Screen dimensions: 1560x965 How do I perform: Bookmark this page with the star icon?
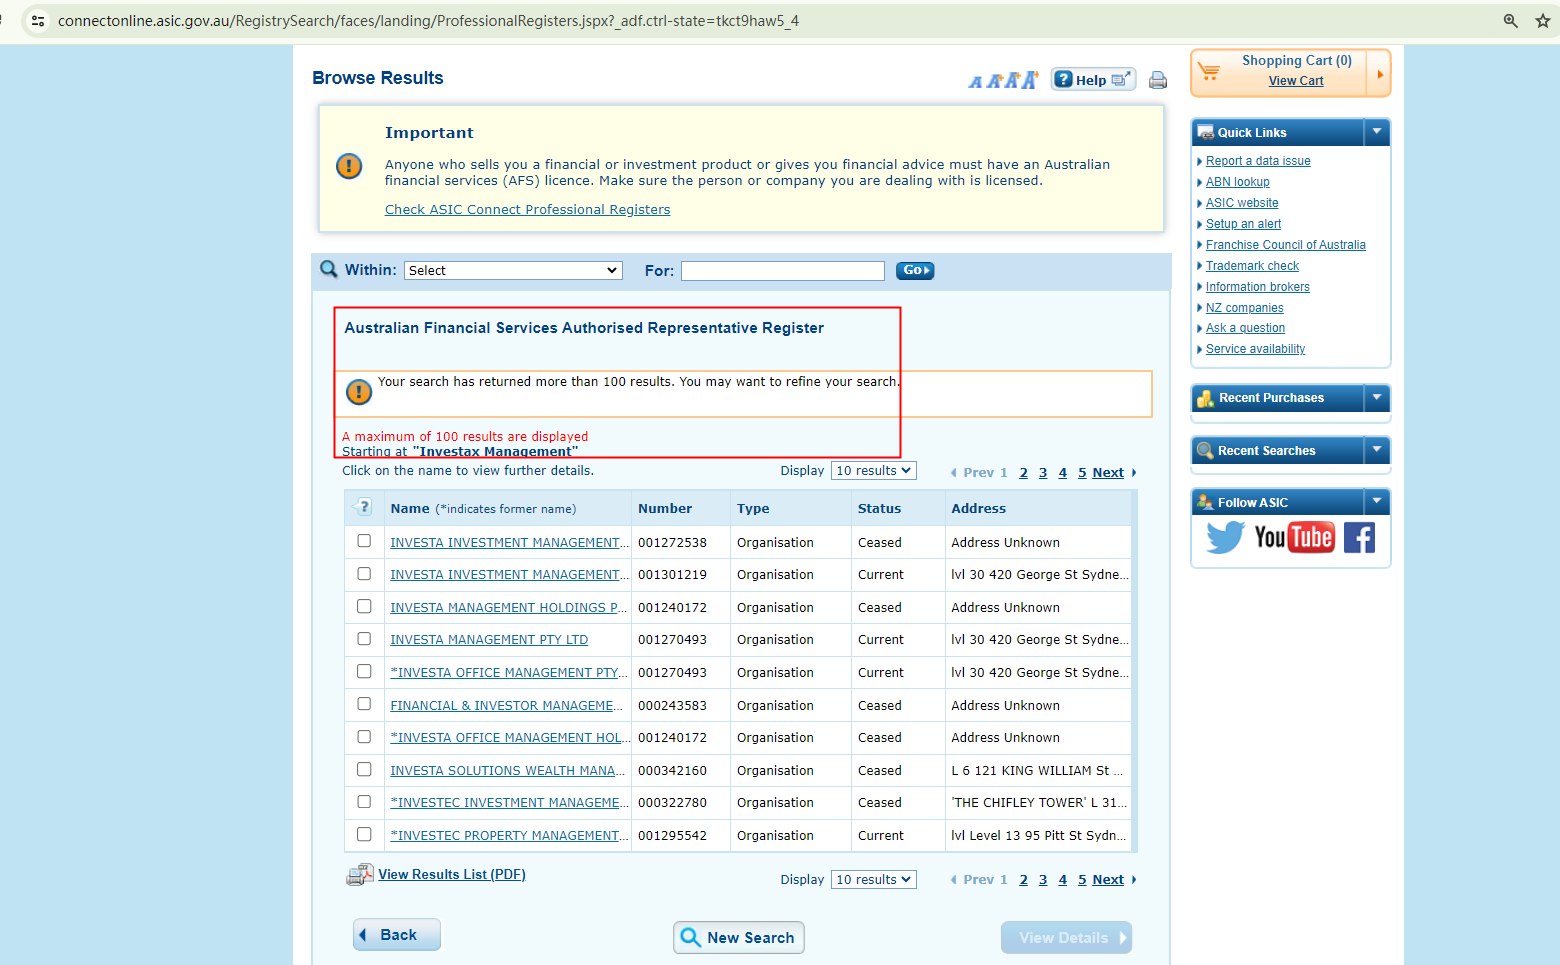[1543, 21]
